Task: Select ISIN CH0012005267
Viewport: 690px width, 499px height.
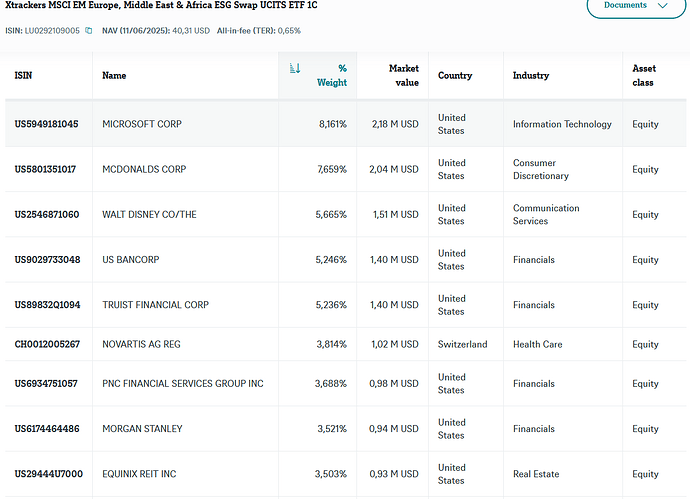Action: (x=47, y=345)
